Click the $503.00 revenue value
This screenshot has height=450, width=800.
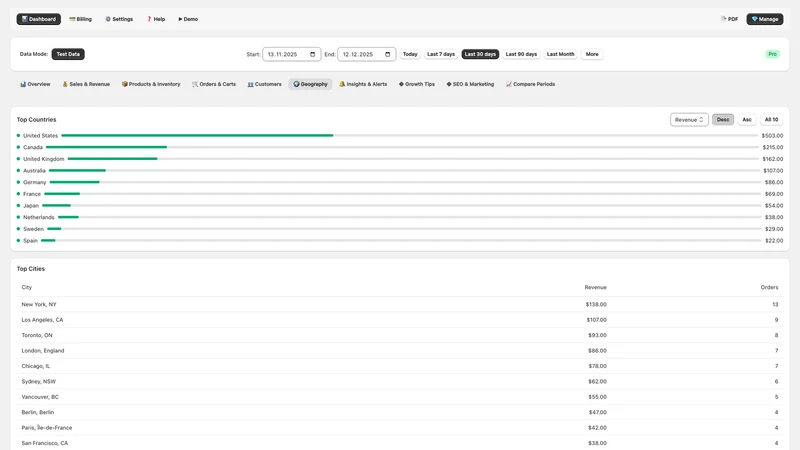772,136
